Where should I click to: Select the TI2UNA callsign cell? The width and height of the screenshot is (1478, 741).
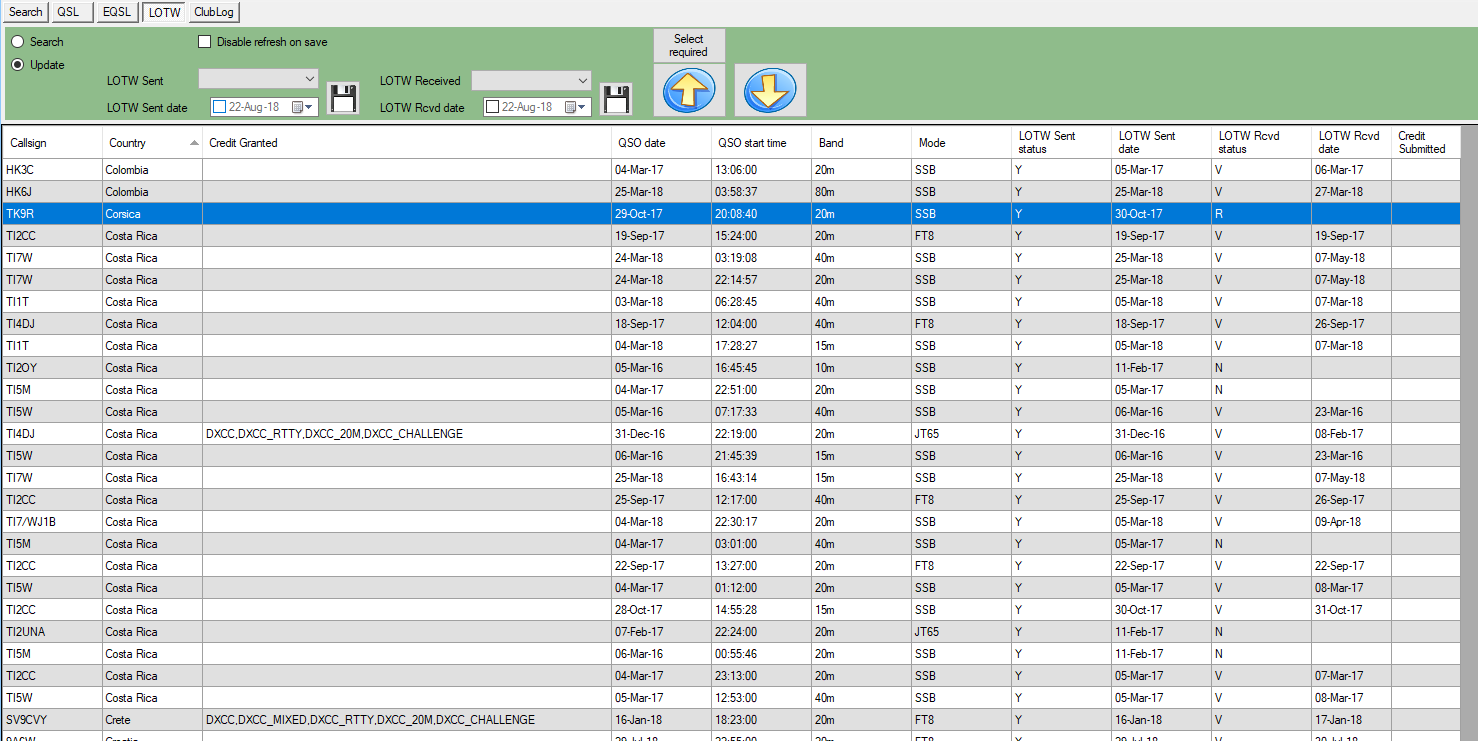coord(52,632)
